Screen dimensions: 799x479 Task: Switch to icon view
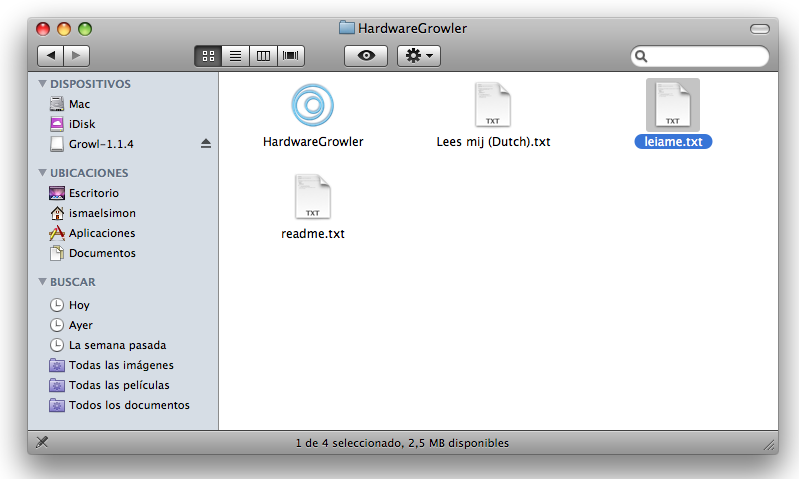coord(208,56)
